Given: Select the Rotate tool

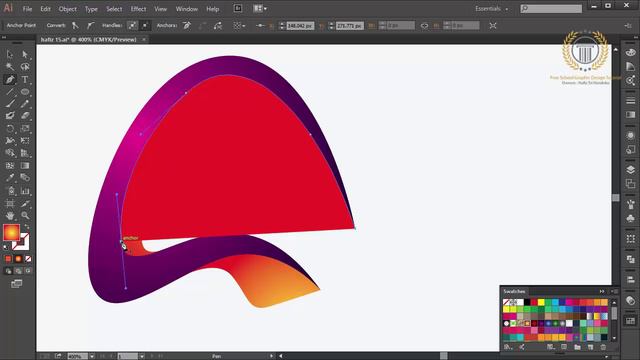Looking at the screenshot, I should point(10,129).
